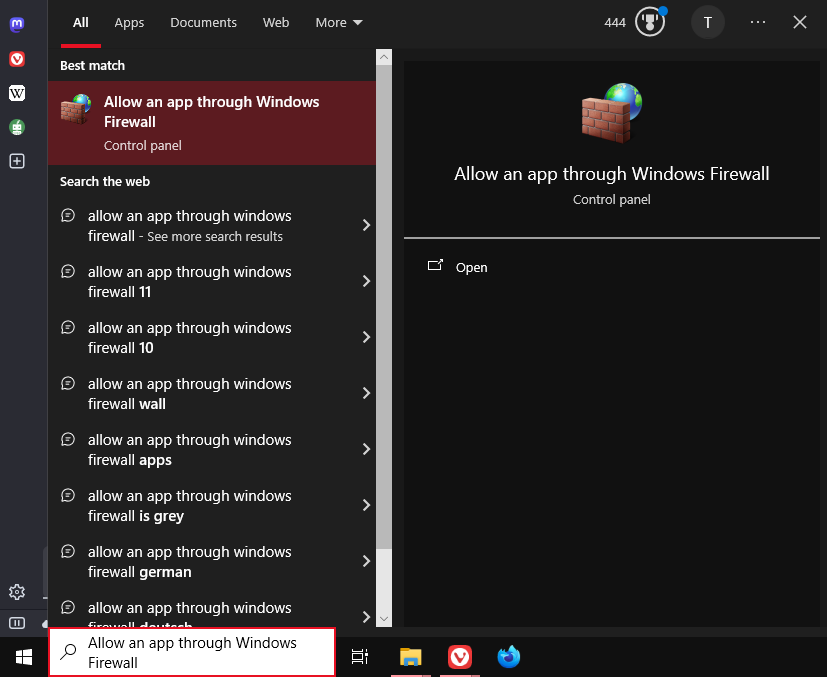827x677 pixels.
Task: Toggle the panel bar icon below the gear
Action: coord(16,622)
